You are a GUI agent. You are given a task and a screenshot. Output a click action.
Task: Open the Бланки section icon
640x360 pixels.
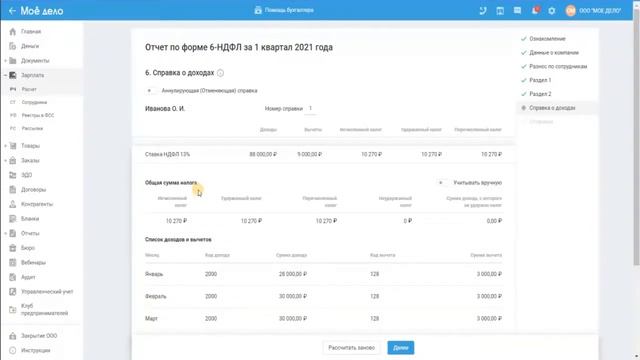13,219
